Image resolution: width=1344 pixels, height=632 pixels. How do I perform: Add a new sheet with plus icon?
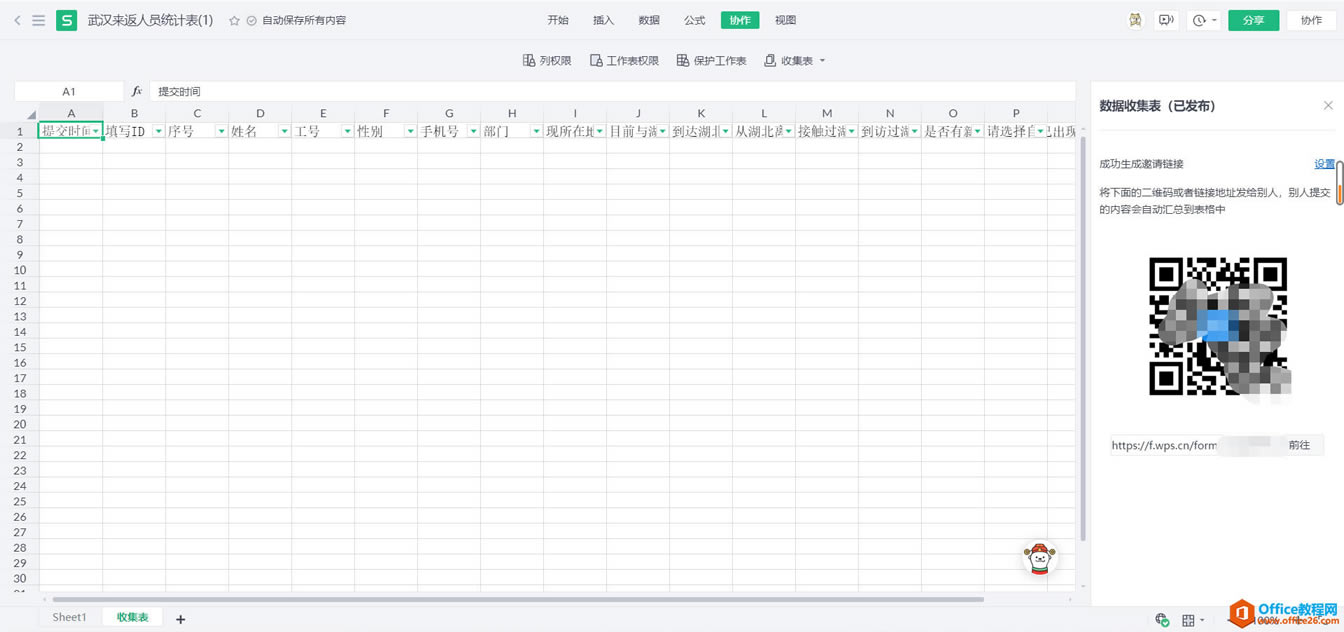coord(181,619)
